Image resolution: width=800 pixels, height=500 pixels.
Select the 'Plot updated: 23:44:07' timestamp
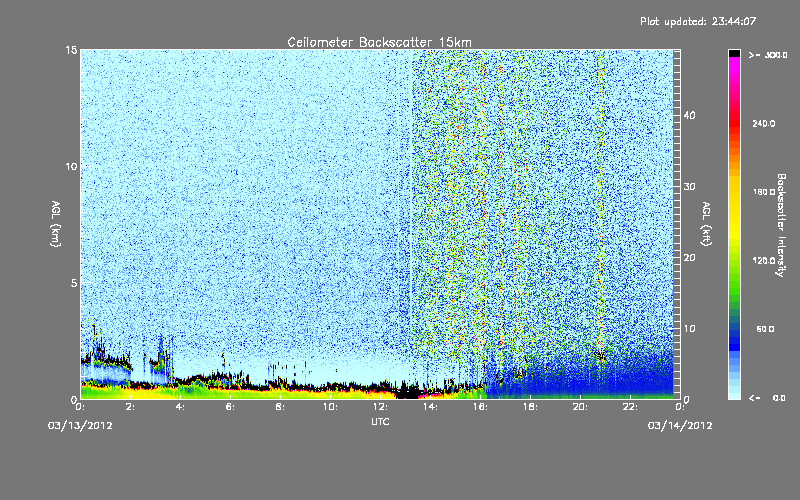(x=698, y=21)
